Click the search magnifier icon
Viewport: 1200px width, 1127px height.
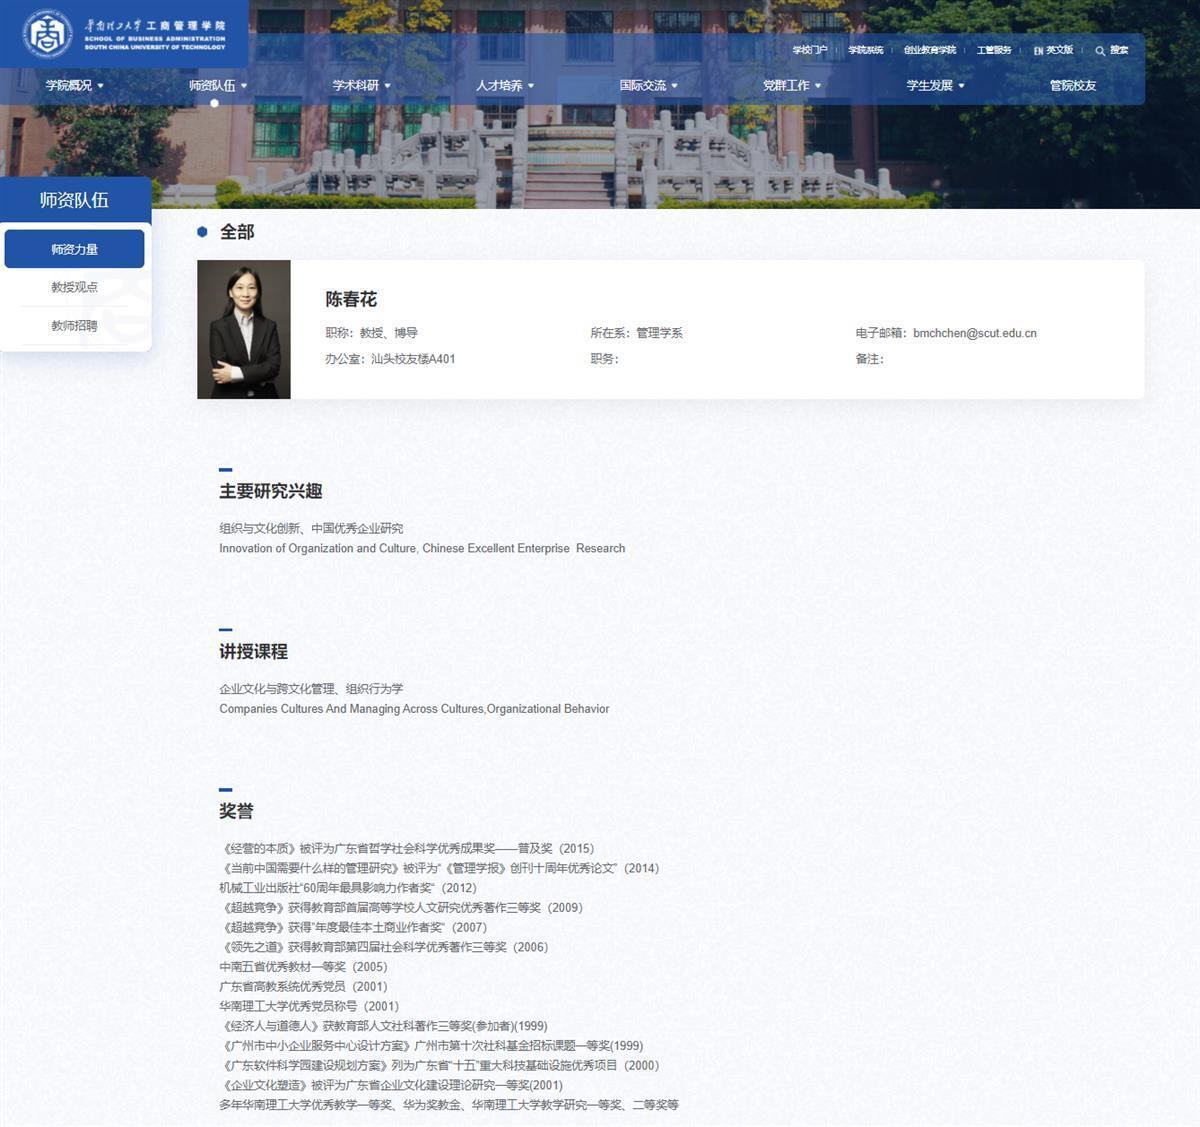(1100, 50)
